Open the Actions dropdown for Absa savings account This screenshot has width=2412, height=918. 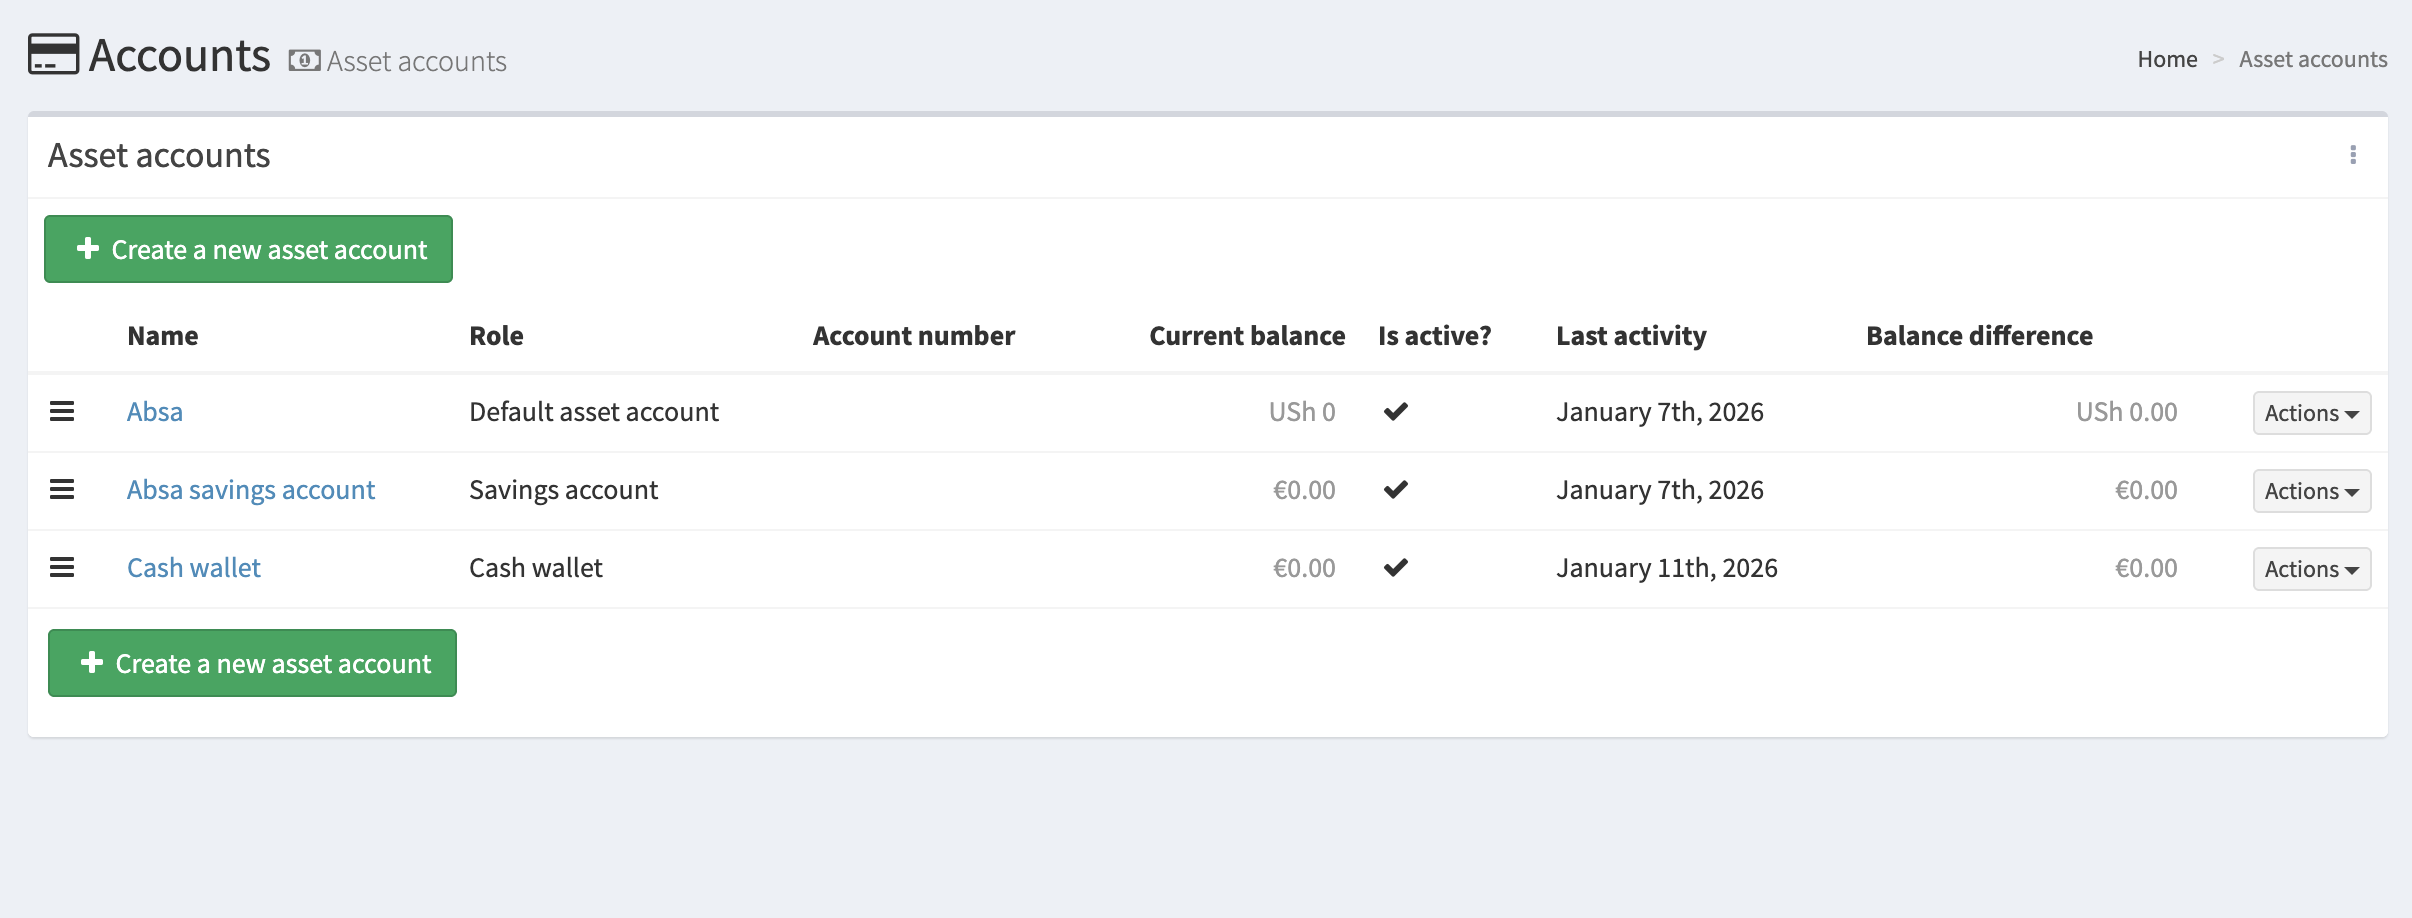(x=2311, y=490)
